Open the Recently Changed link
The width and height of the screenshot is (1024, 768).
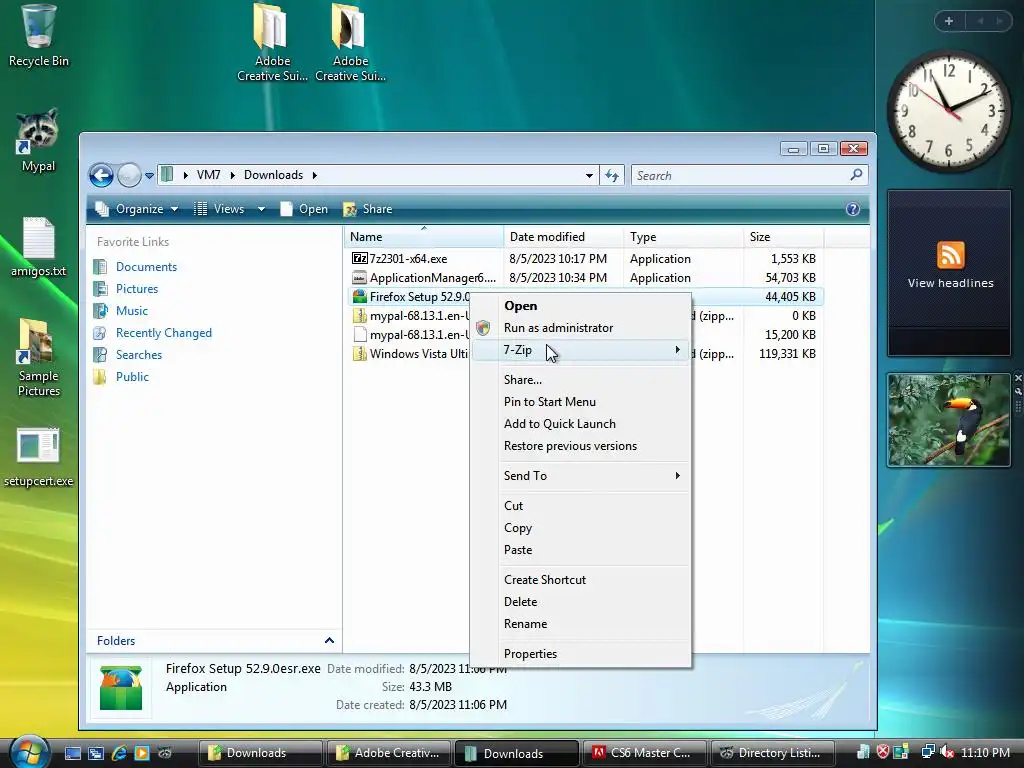164,332
